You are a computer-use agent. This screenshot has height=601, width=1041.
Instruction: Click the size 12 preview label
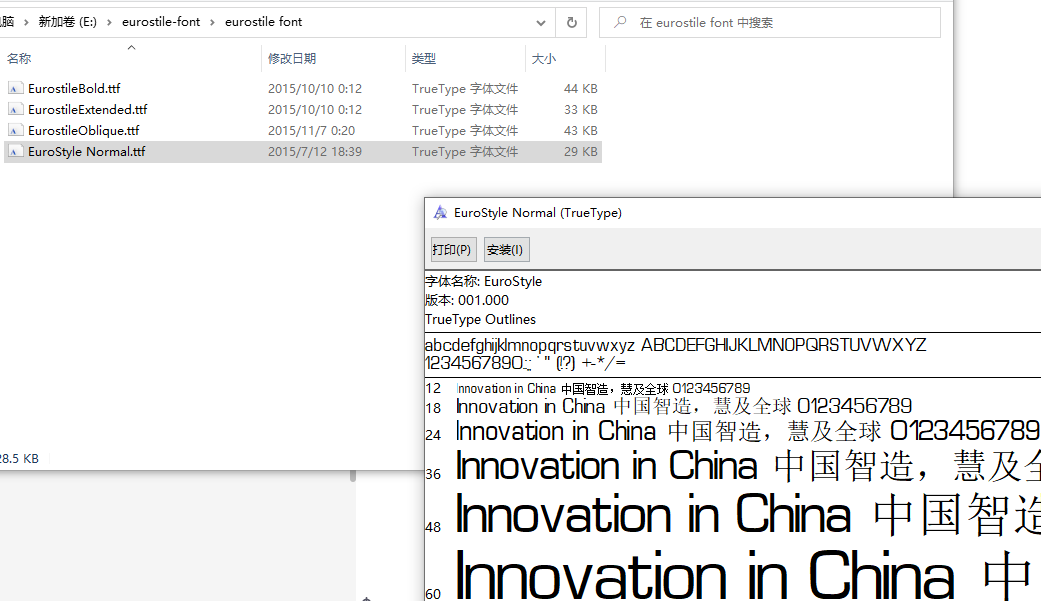pyautogui.click(x=433, y=388)
